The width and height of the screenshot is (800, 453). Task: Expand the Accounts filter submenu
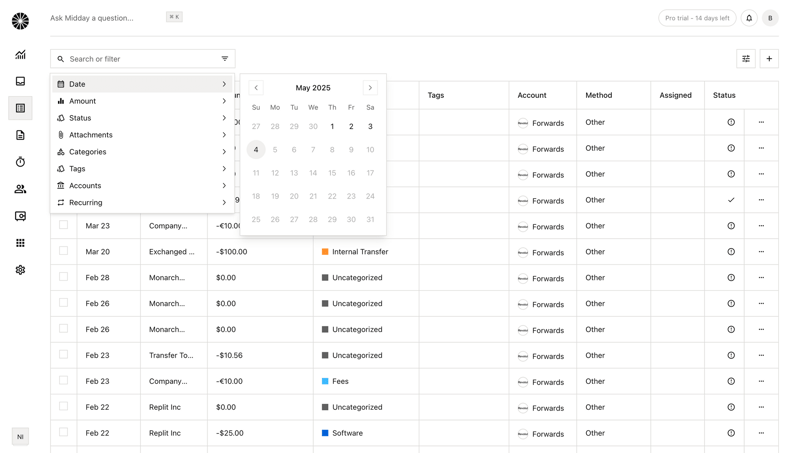coord(142,186)
